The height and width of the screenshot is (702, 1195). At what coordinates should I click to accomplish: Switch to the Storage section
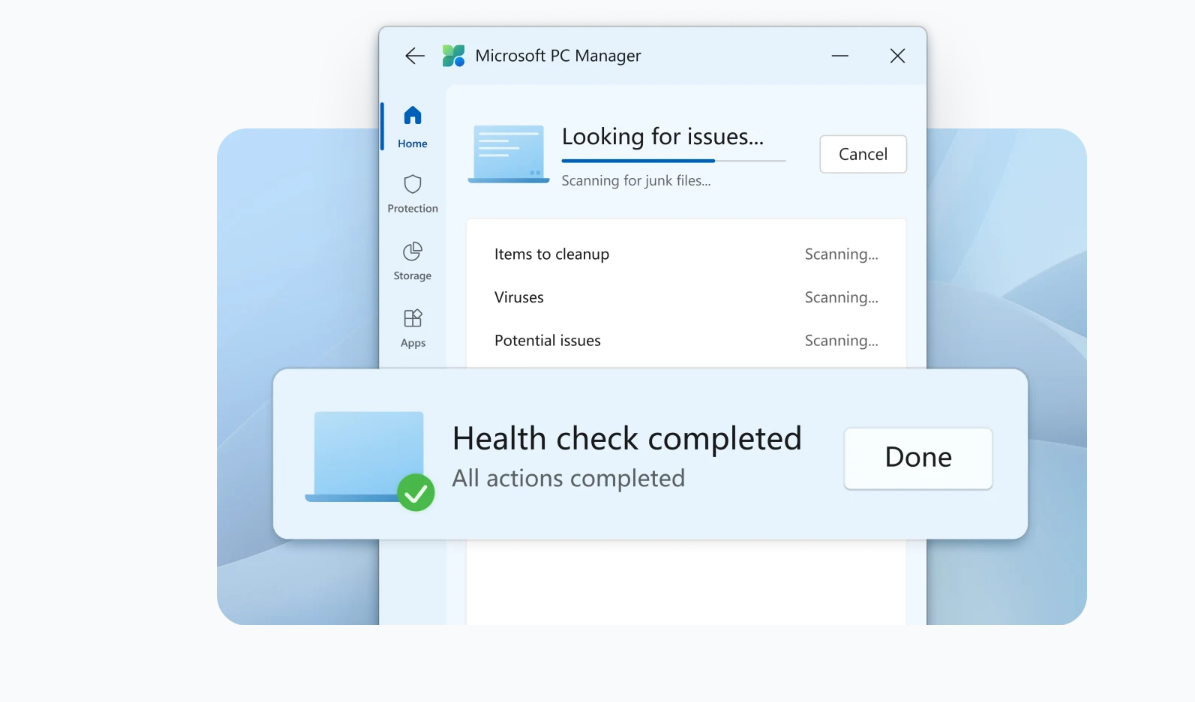(x=412, y=261)
